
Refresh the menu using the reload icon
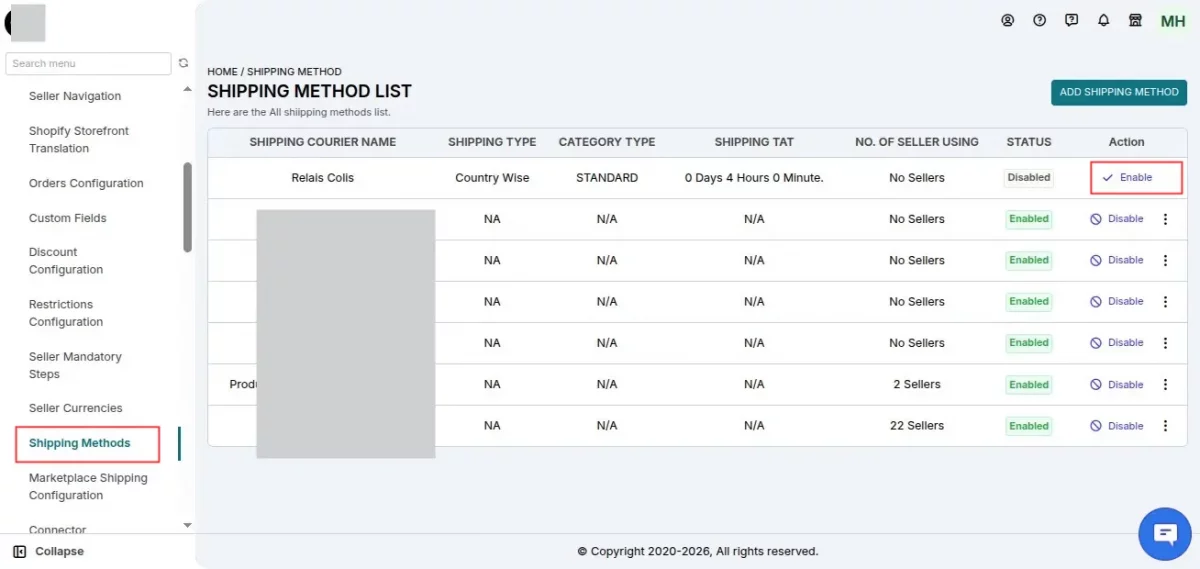183,63
